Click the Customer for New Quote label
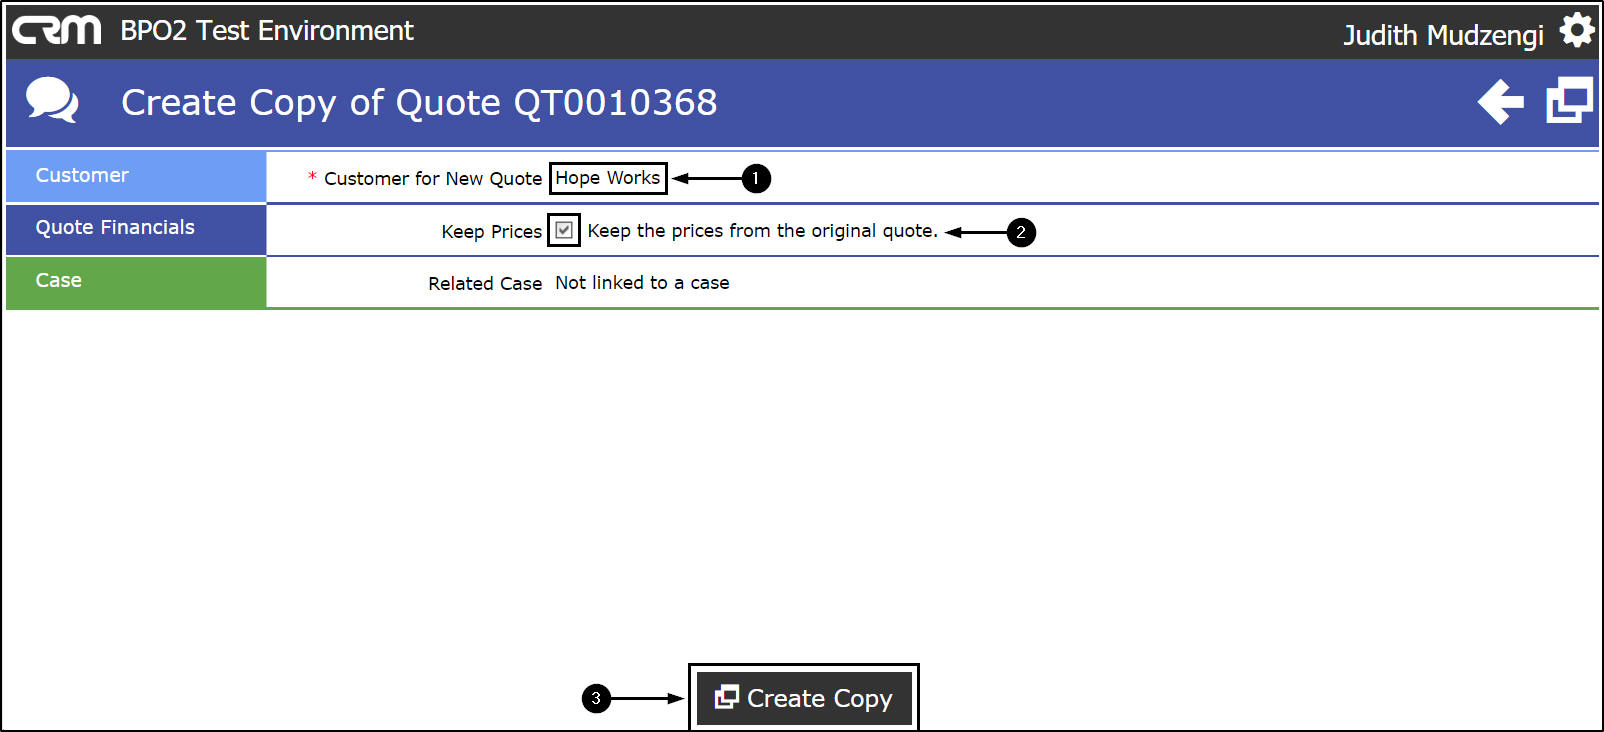This screenshot has width=1604, height=732. (x=432, y=179)
